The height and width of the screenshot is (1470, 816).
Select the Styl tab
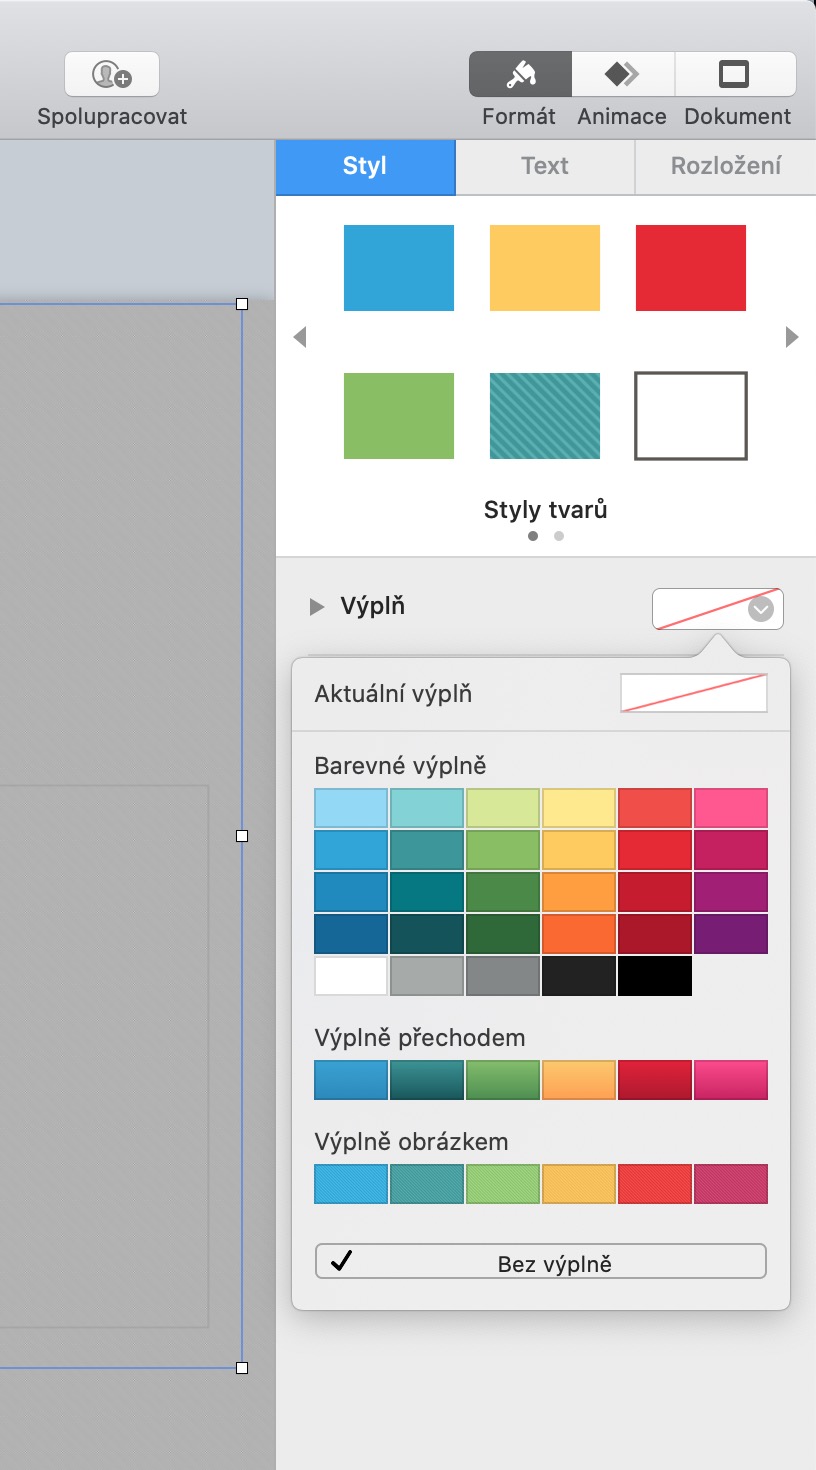(365, 166)
